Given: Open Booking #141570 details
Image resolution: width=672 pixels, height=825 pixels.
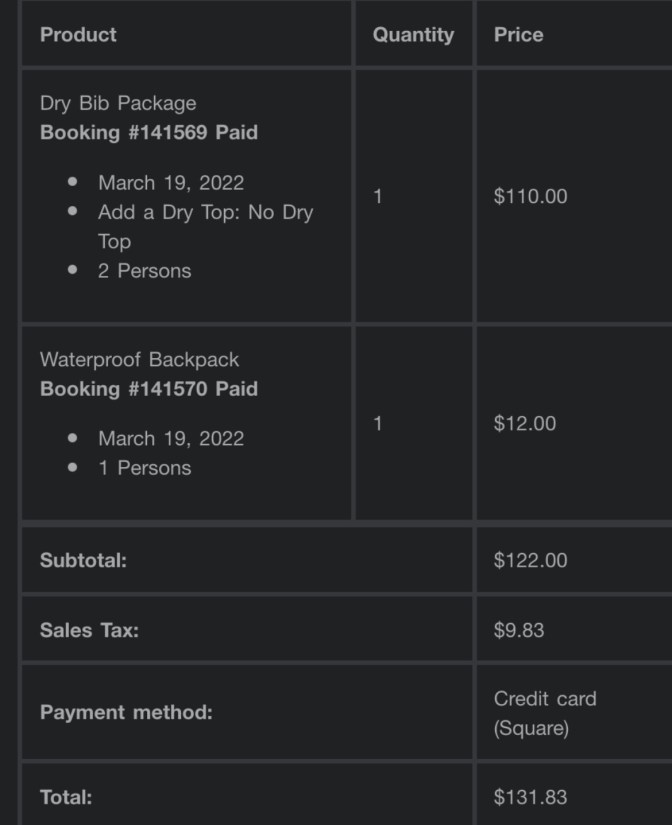Looking at the screenshot, I should coord(149,388).
